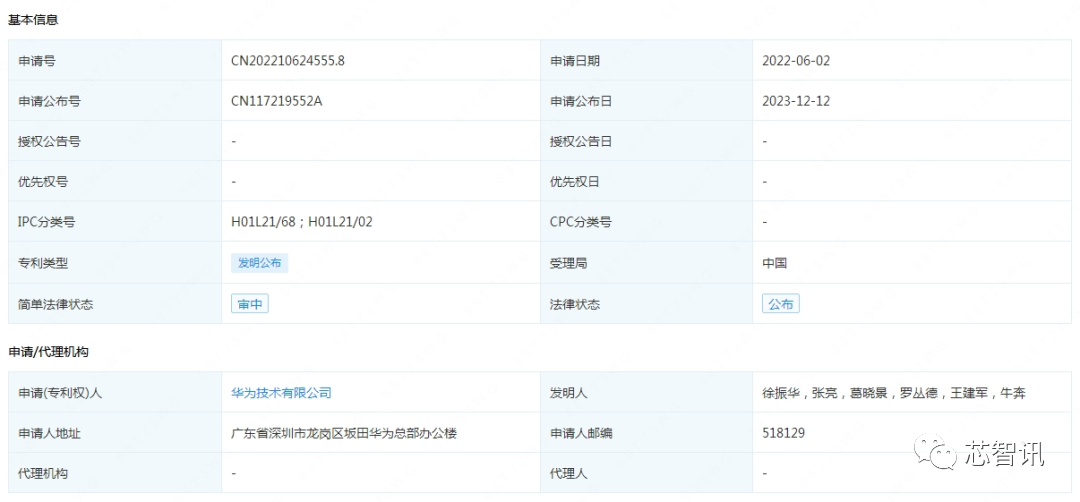Select the applicant address 广东省深圳市龙岗区坂田华为总部办公楼
The height and width of the screenshot is (502, 1080).
(344, 433)
